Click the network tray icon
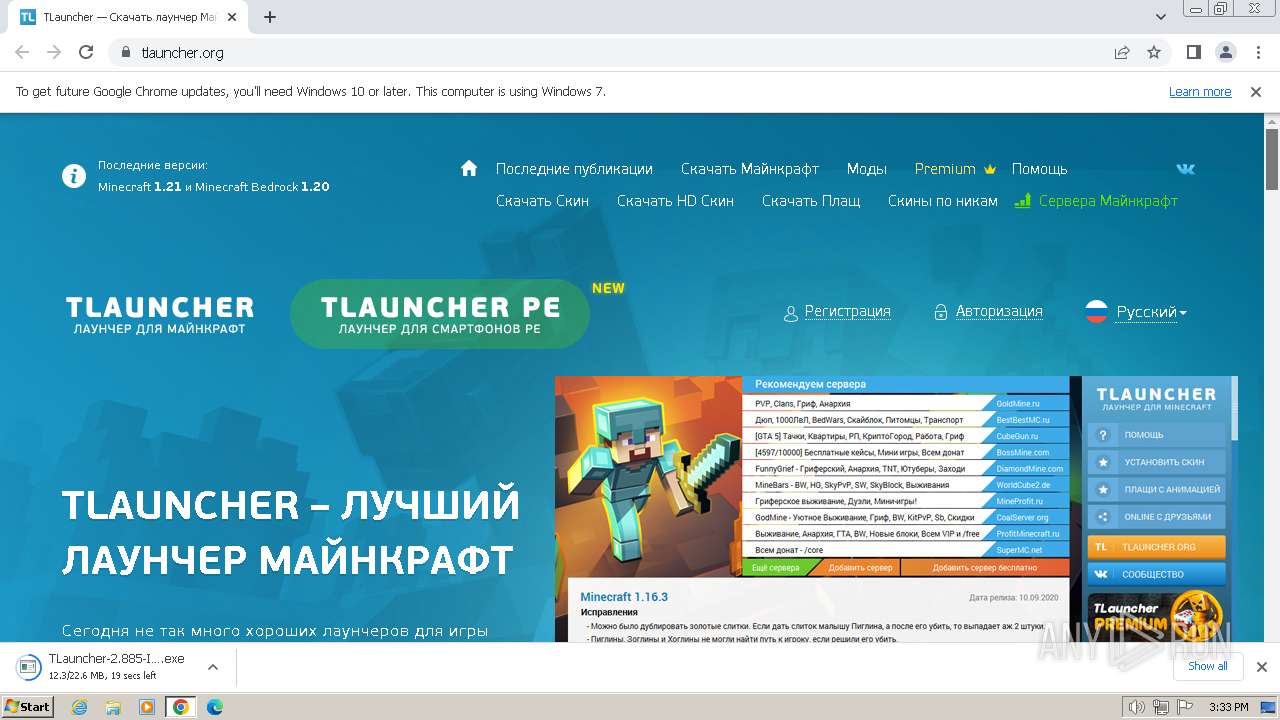The width and height of the screenshot is (1280, 720). tap(1162, 707)
